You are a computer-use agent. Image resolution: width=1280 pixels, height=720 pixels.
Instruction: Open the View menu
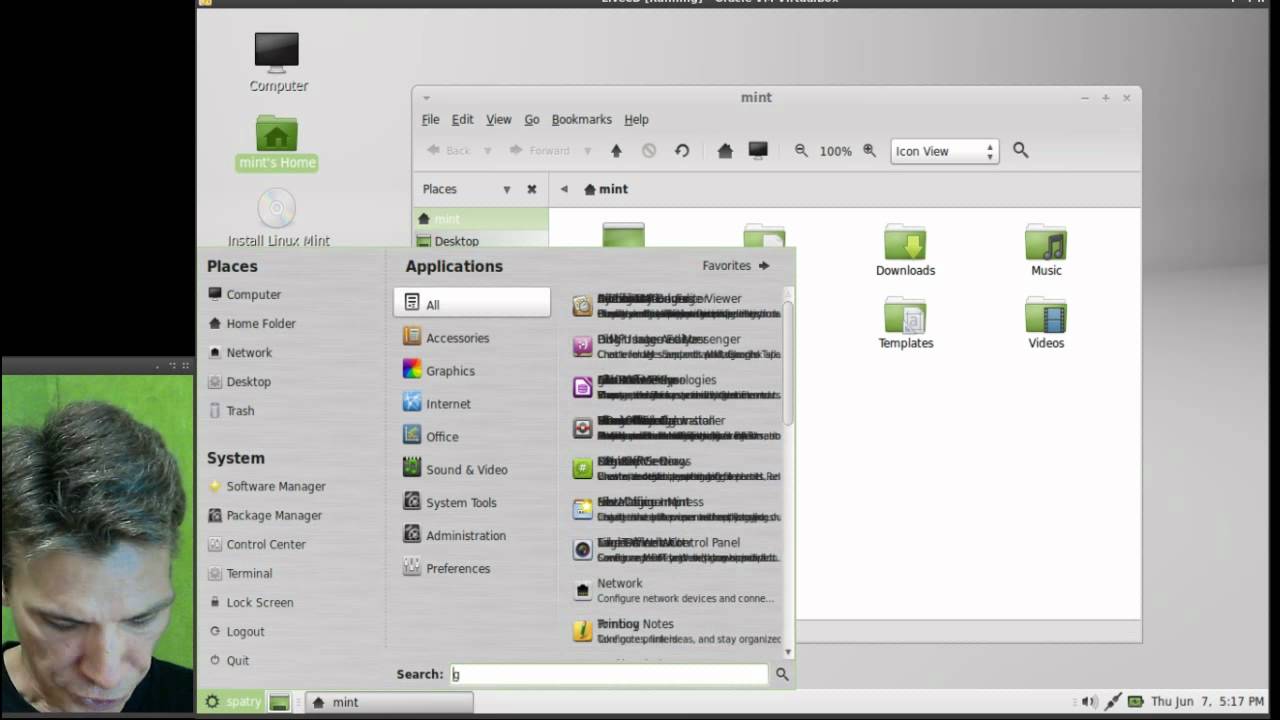(x=498, y=119)
